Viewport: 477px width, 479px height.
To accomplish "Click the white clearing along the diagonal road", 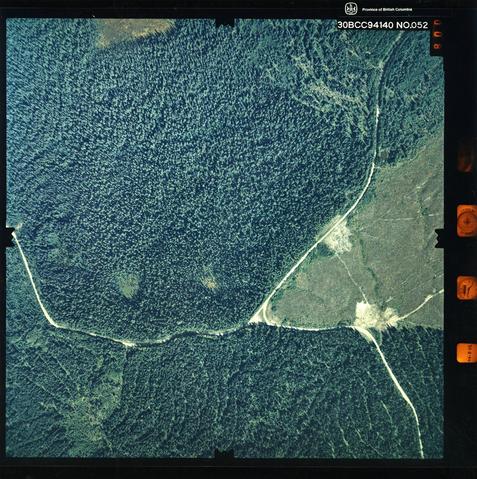I will 337,235.
